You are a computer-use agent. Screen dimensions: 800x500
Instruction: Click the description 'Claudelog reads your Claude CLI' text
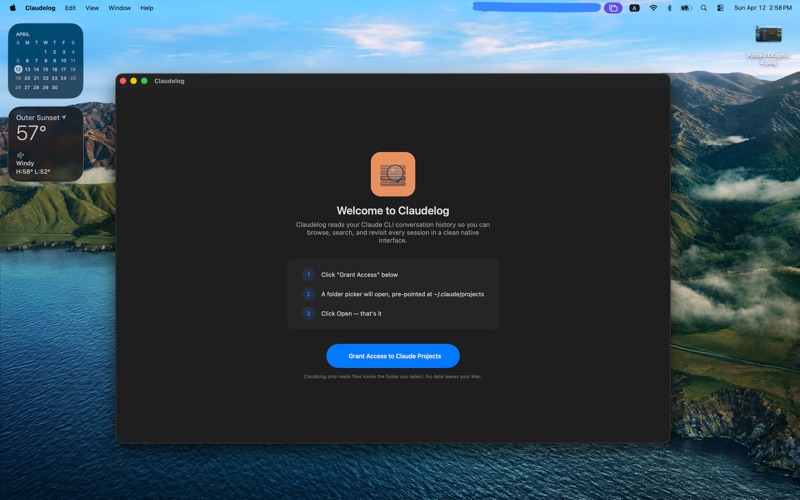[393, 232]
